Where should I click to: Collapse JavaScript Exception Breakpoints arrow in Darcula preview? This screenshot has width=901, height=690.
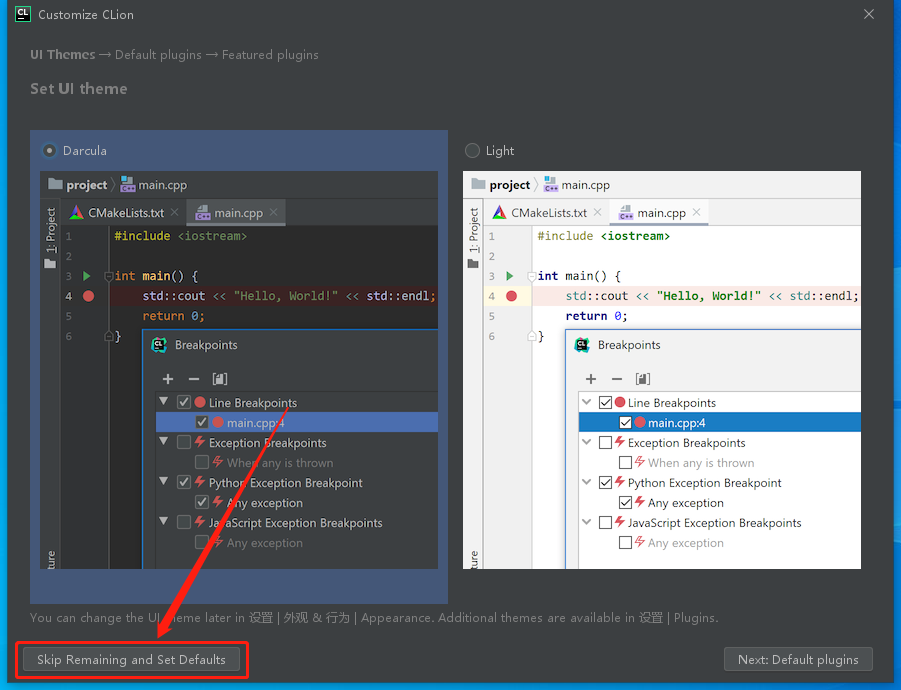click(x=164, y=522)
